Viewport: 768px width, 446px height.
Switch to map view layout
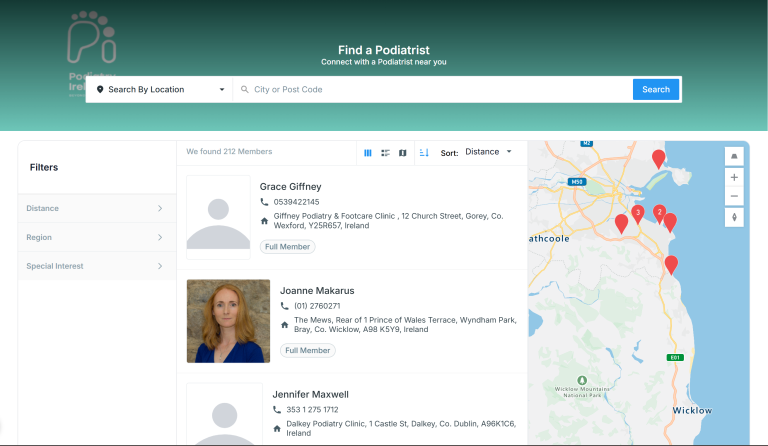(x=403, y=153)
